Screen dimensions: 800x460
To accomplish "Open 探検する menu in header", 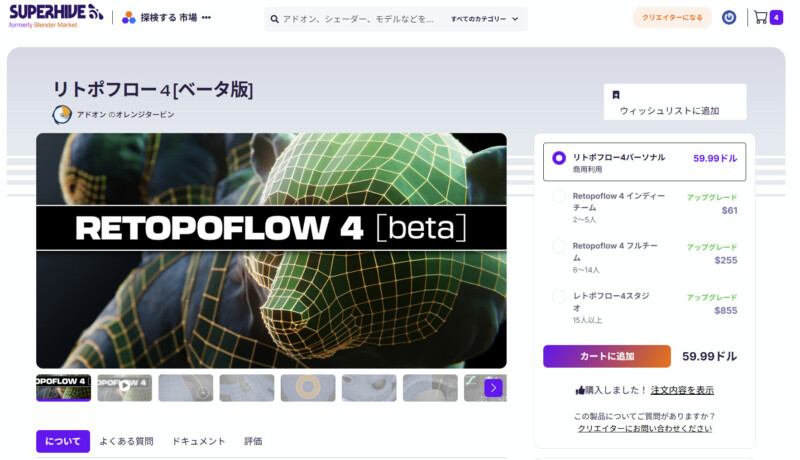I will 158,18.
